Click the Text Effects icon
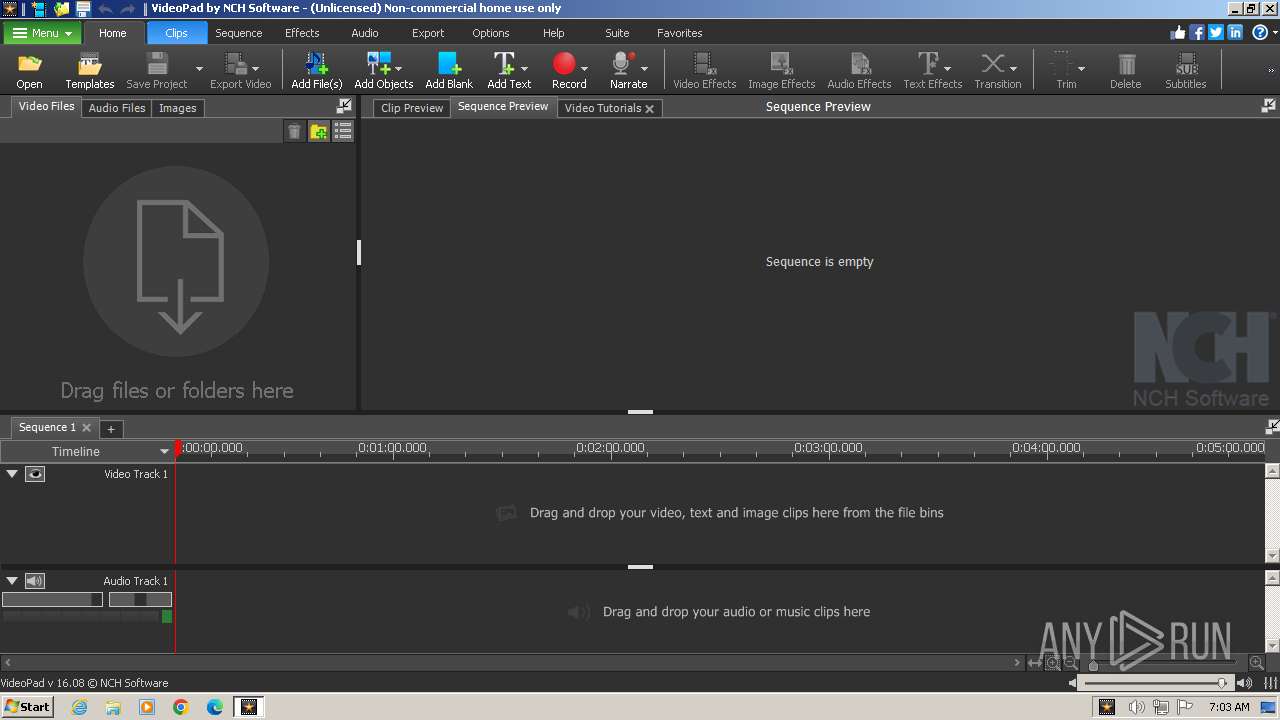Image resolution: width=1280 pixels, height=720 pixels. coord(928,65)
